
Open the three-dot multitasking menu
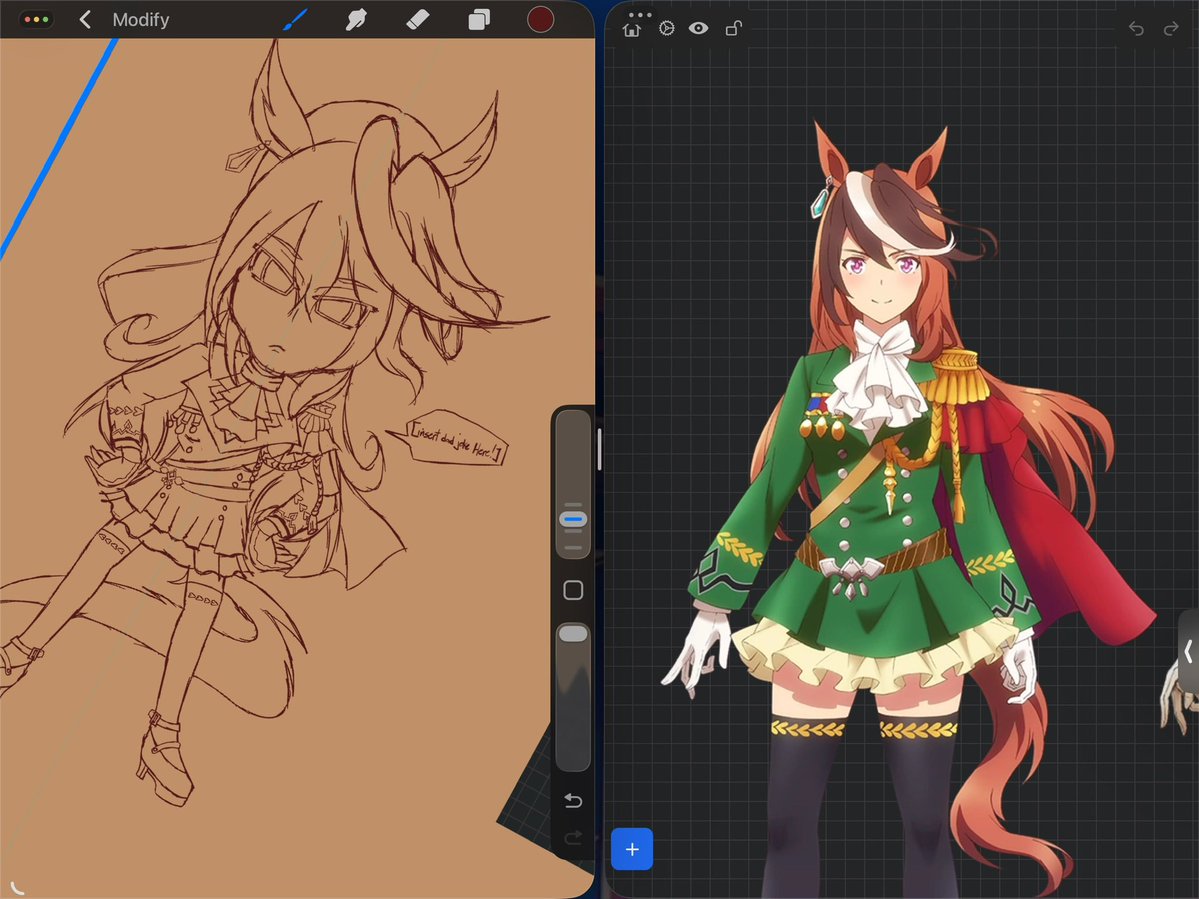[639, 15]
